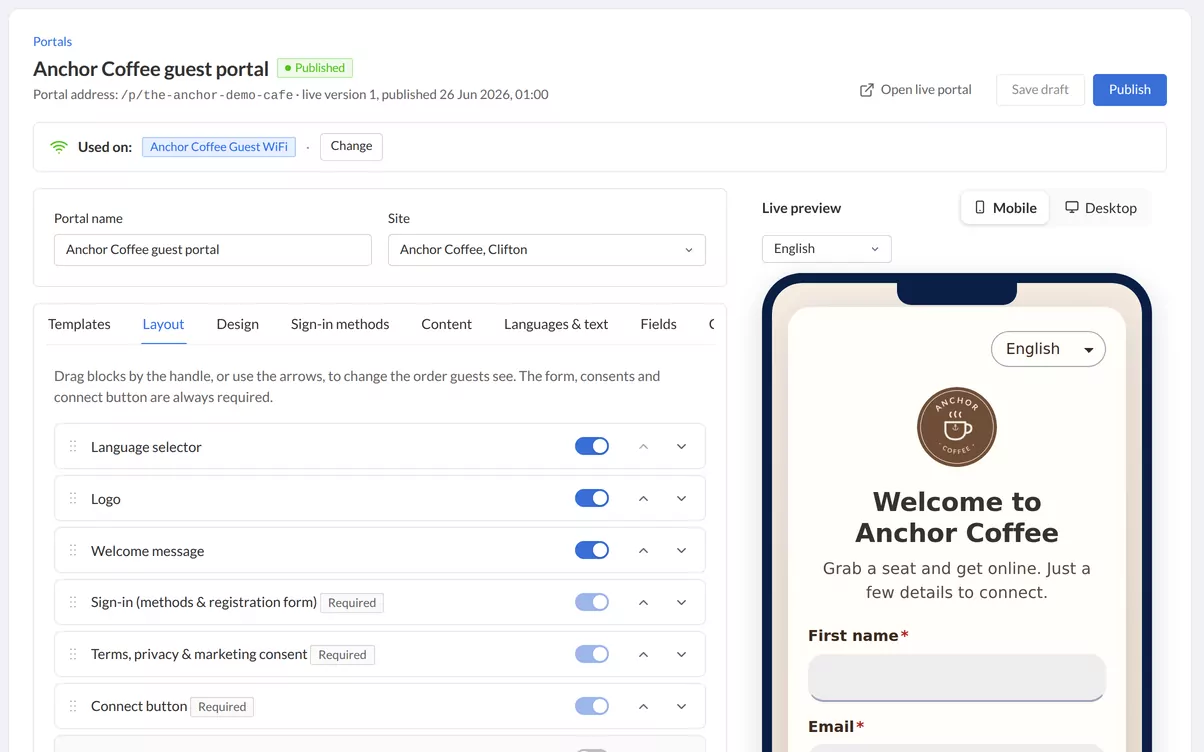The width and height of the screenshot is (1204, 752).
Task: Click the Required badge on Connect button row
Action: click(222, 707)
